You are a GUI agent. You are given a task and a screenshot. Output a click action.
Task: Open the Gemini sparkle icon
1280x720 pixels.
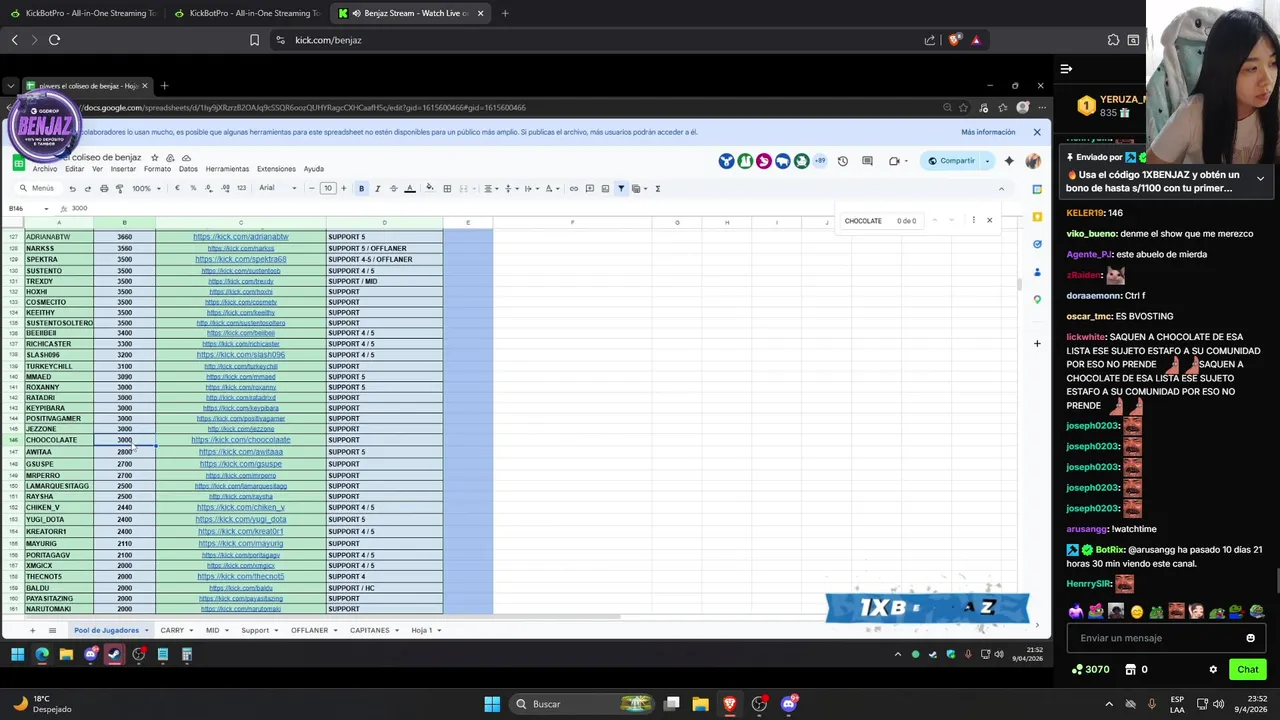[x=1009, y=161]
